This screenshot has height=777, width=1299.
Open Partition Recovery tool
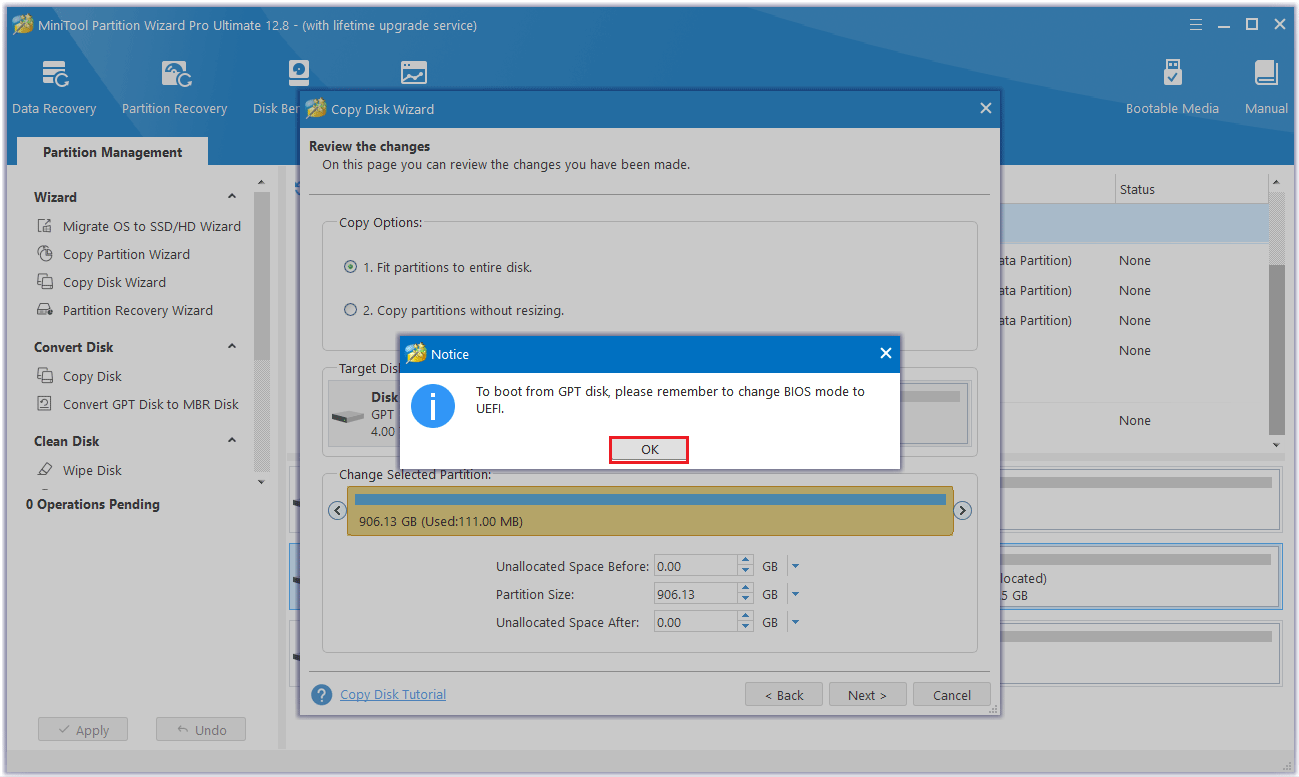click(x=174, y=87)
